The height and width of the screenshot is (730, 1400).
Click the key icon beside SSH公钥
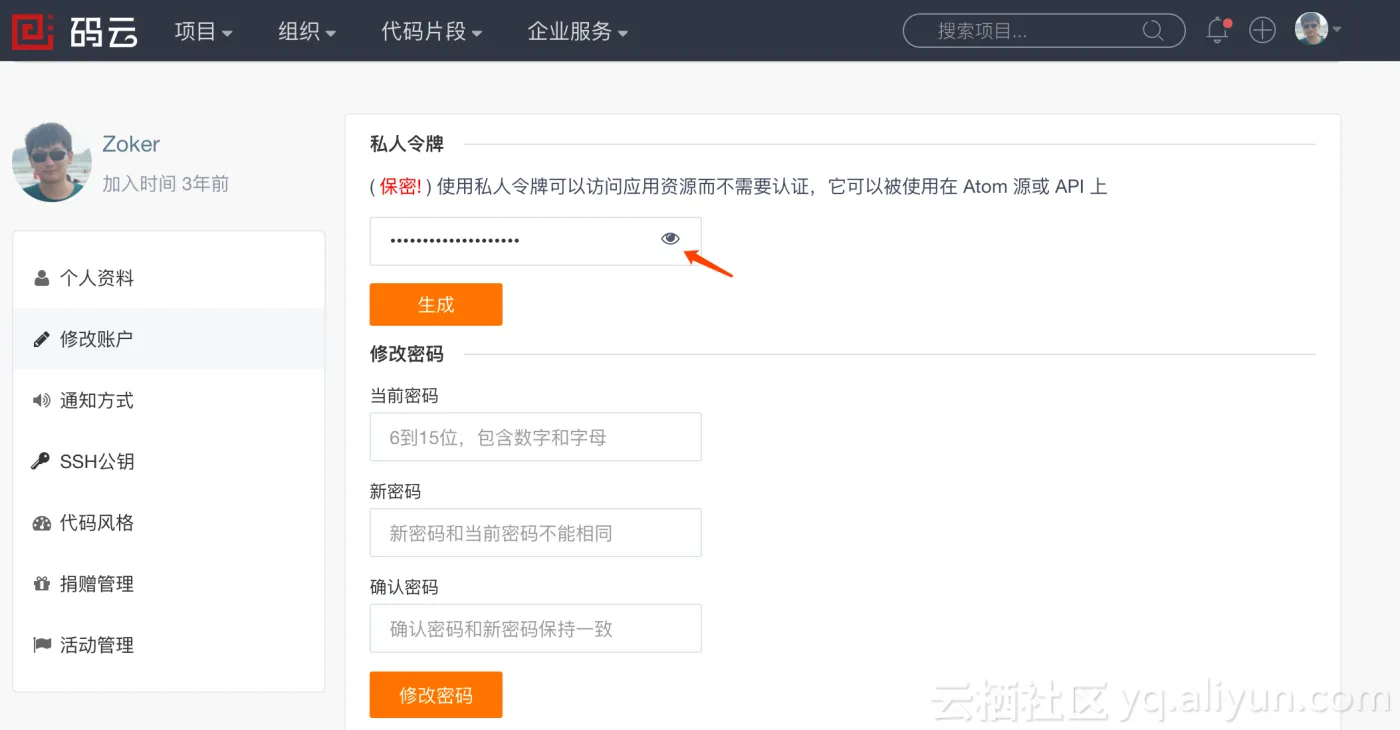[x=41, y=461]
